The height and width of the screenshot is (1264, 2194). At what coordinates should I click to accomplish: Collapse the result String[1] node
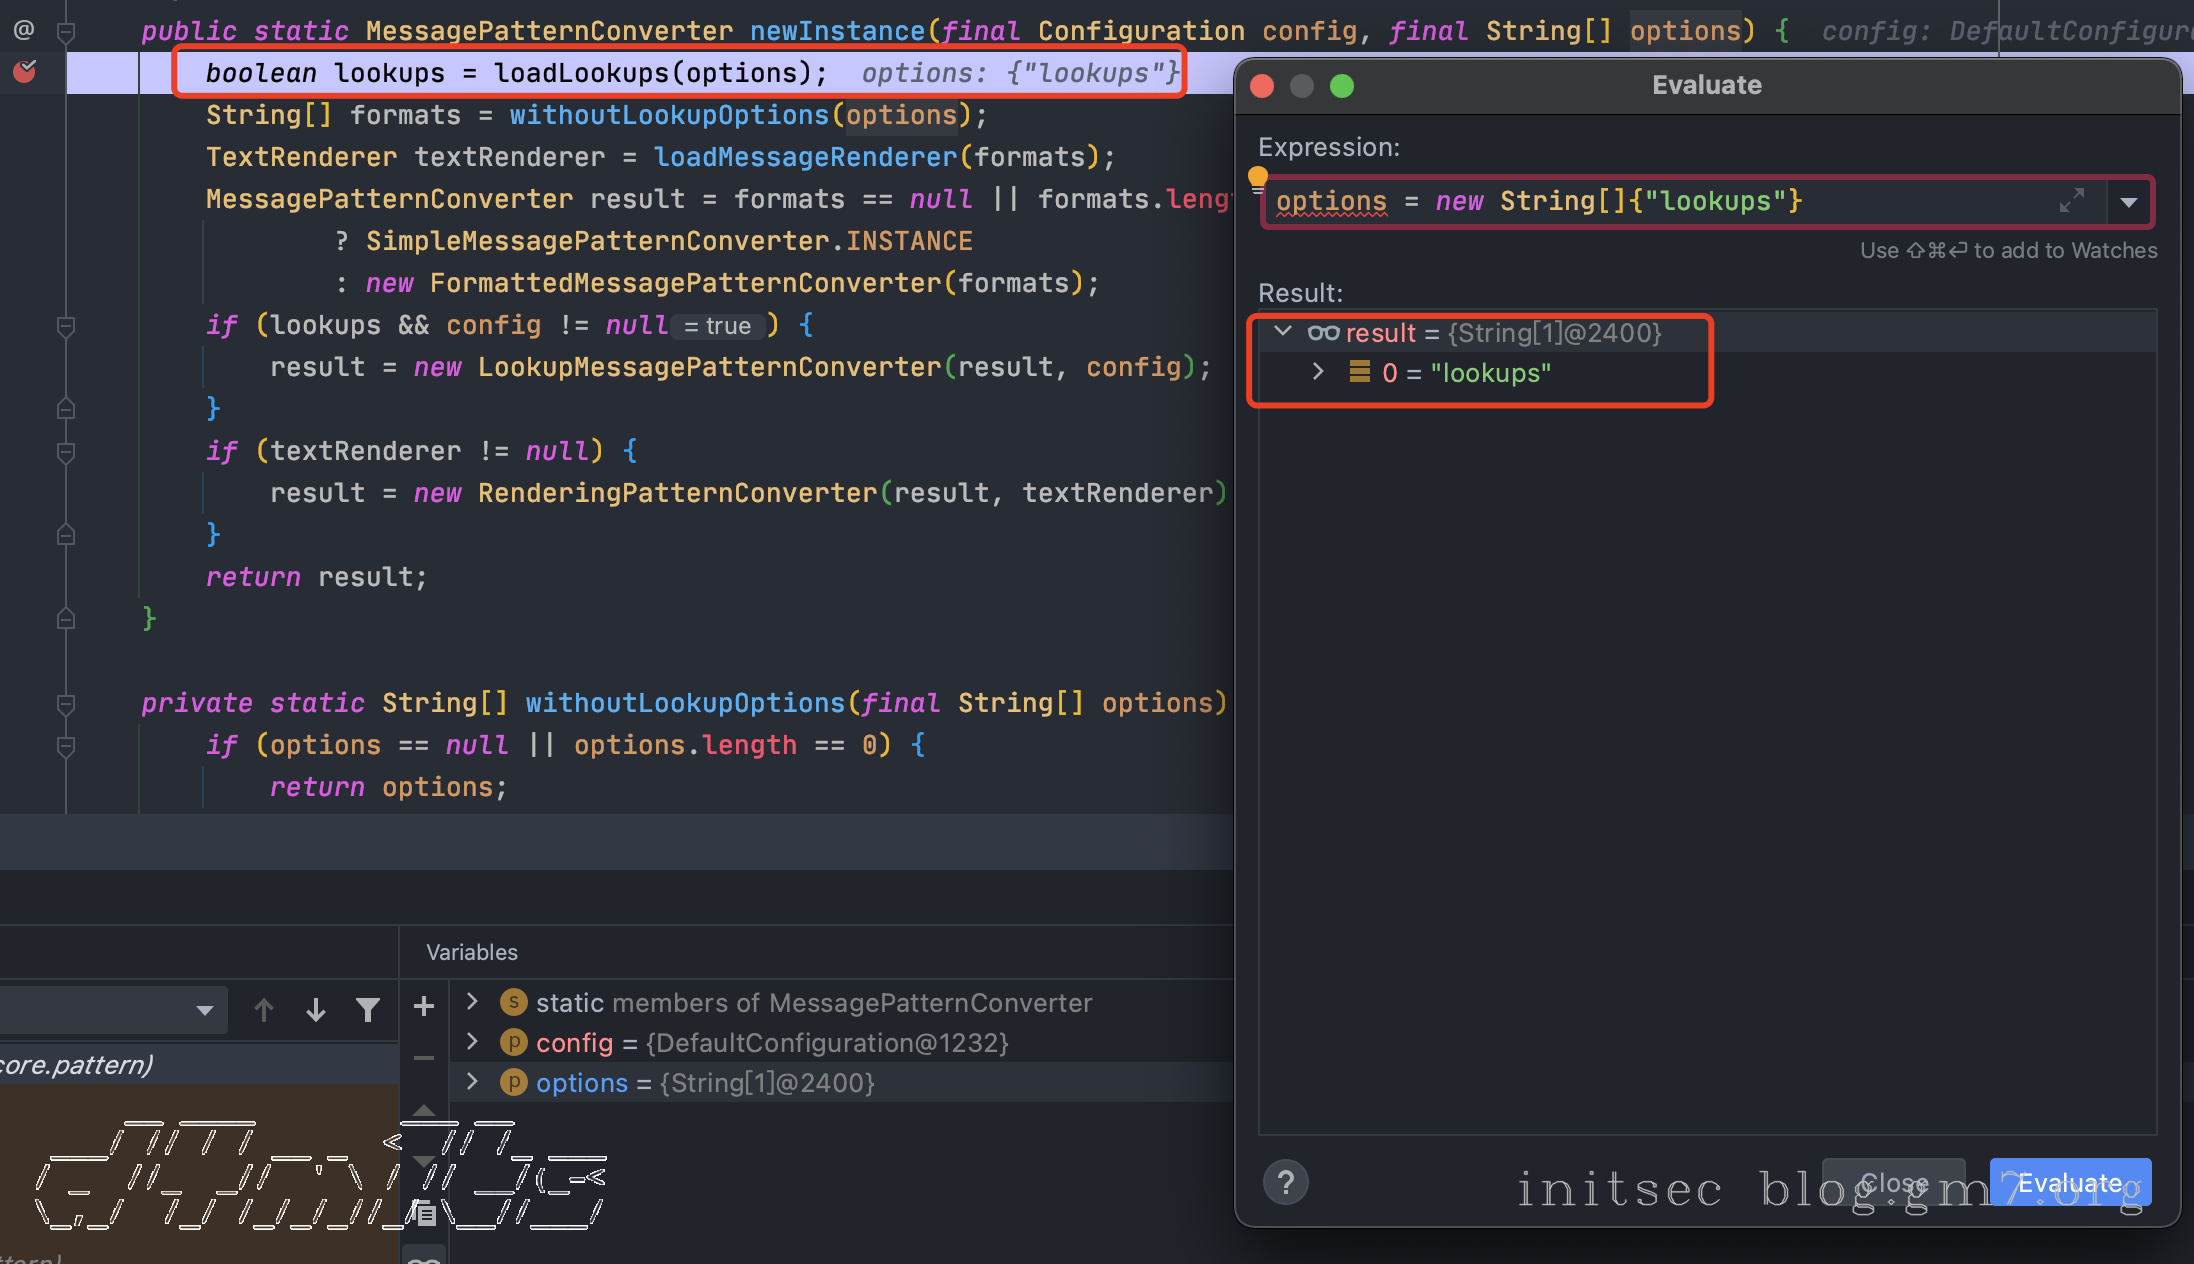pos(1283,332)
